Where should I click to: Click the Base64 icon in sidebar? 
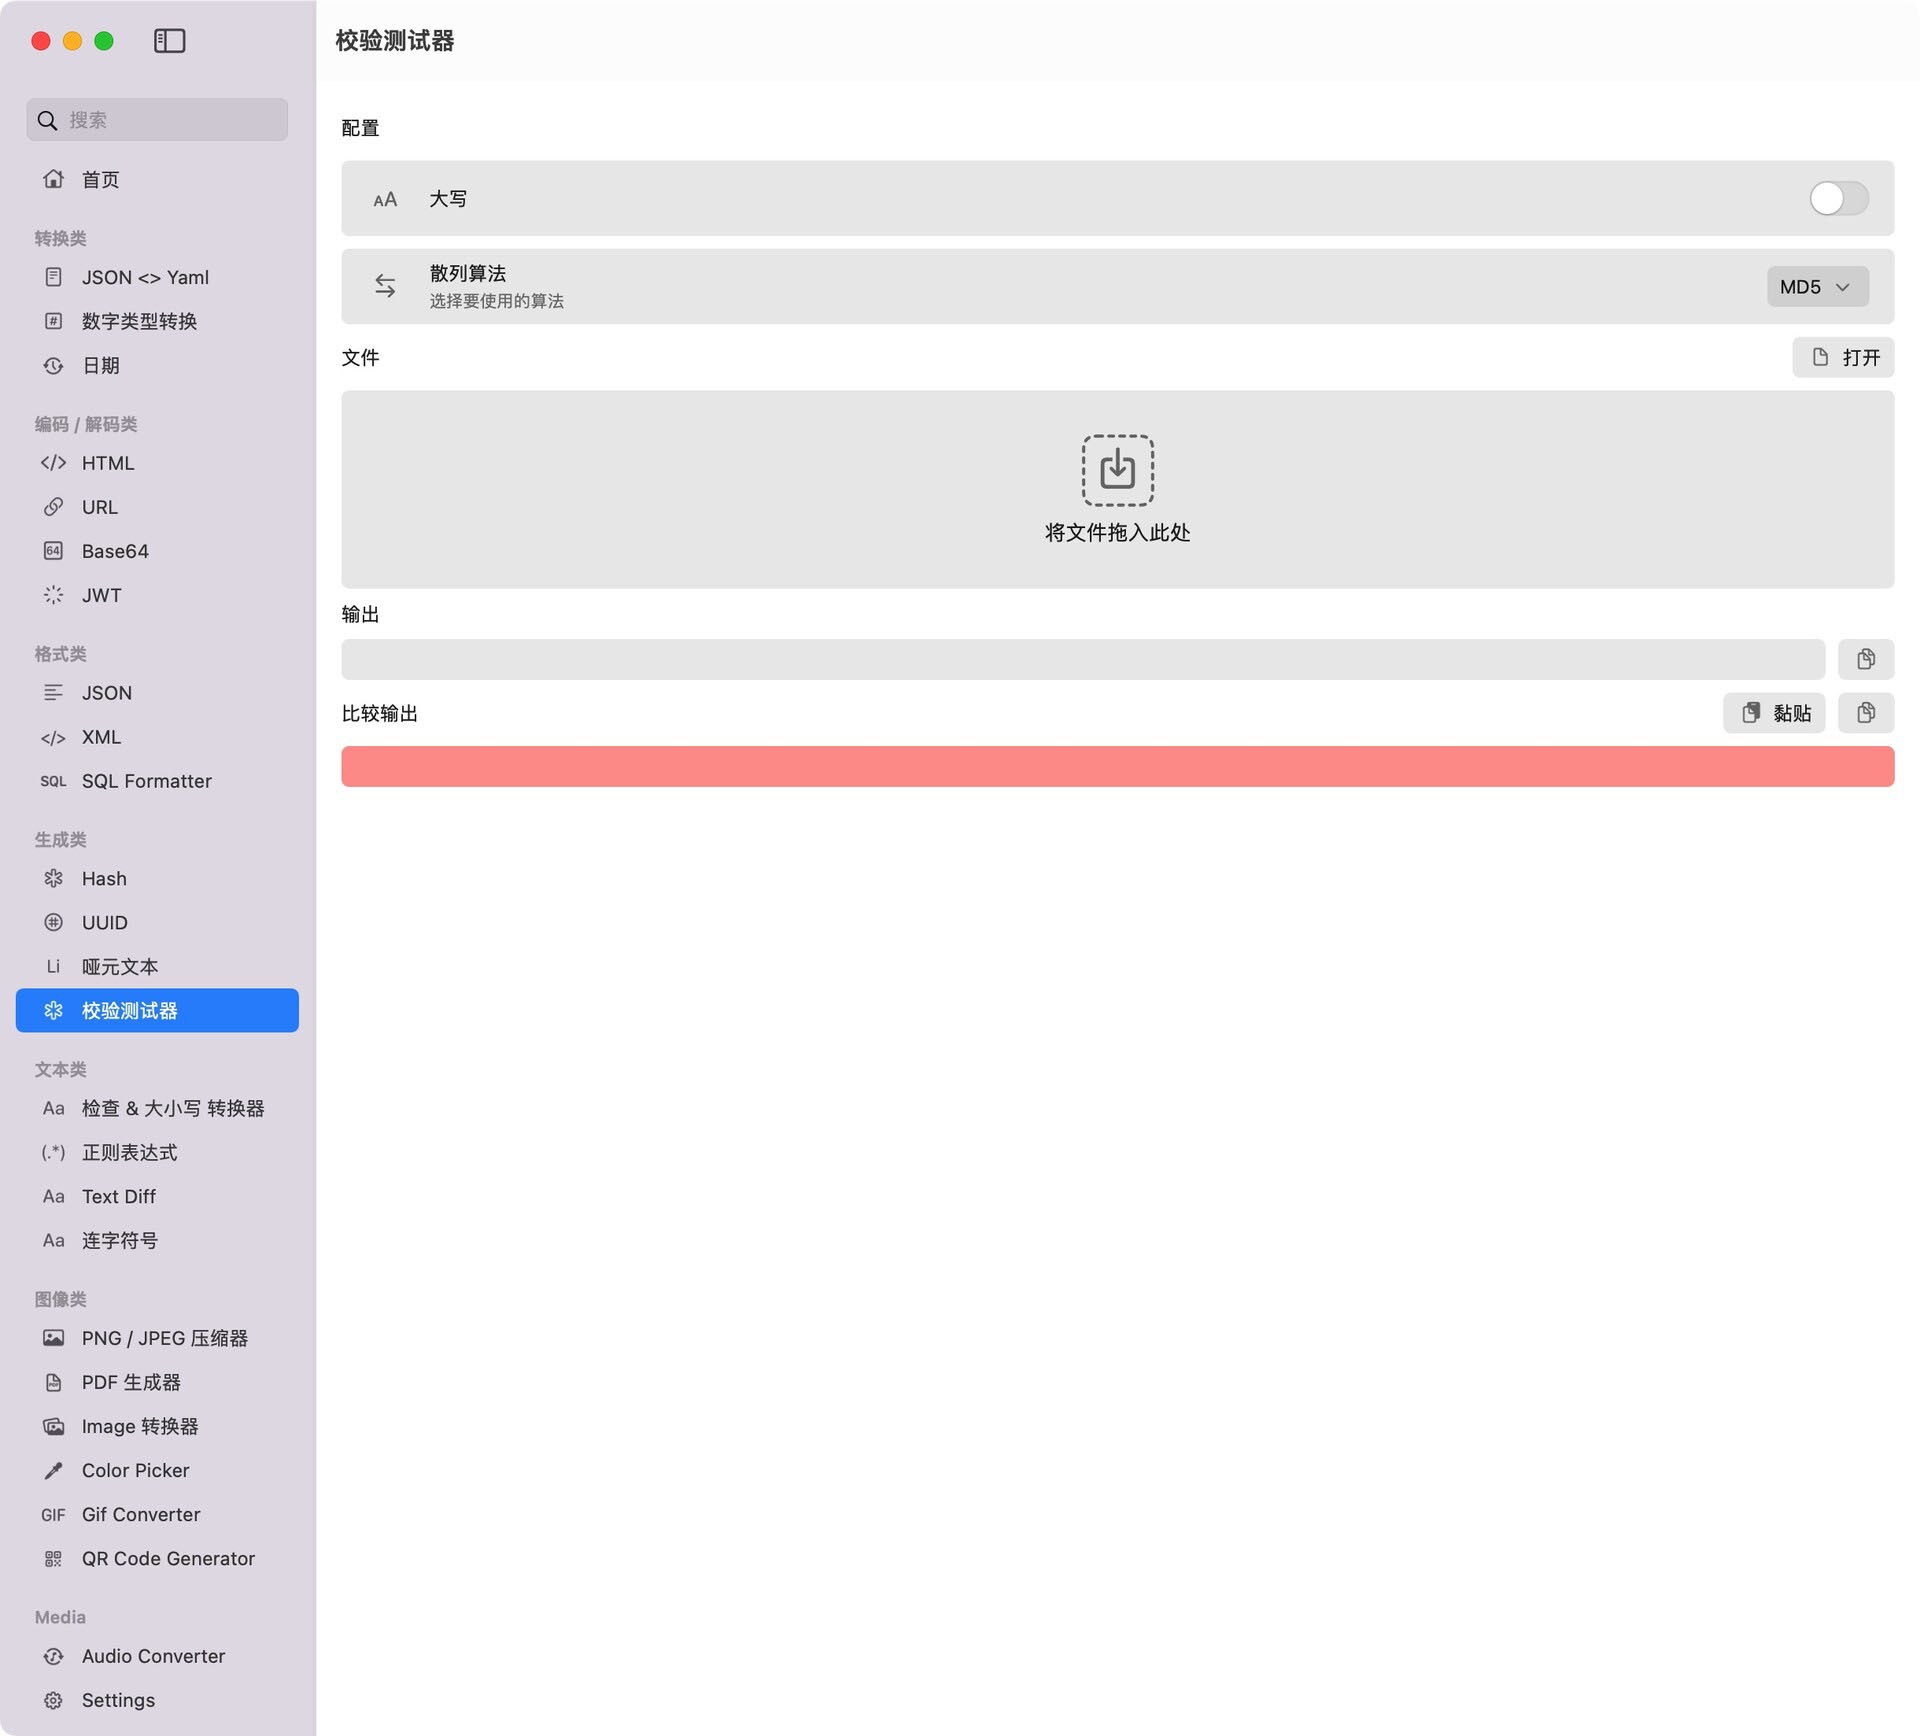53,551
